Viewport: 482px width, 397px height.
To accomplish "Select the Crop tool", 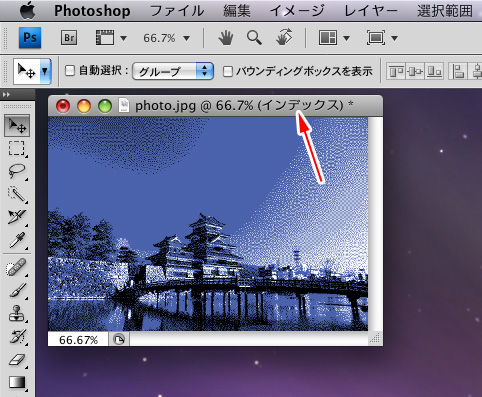I will tap(17, 217).
